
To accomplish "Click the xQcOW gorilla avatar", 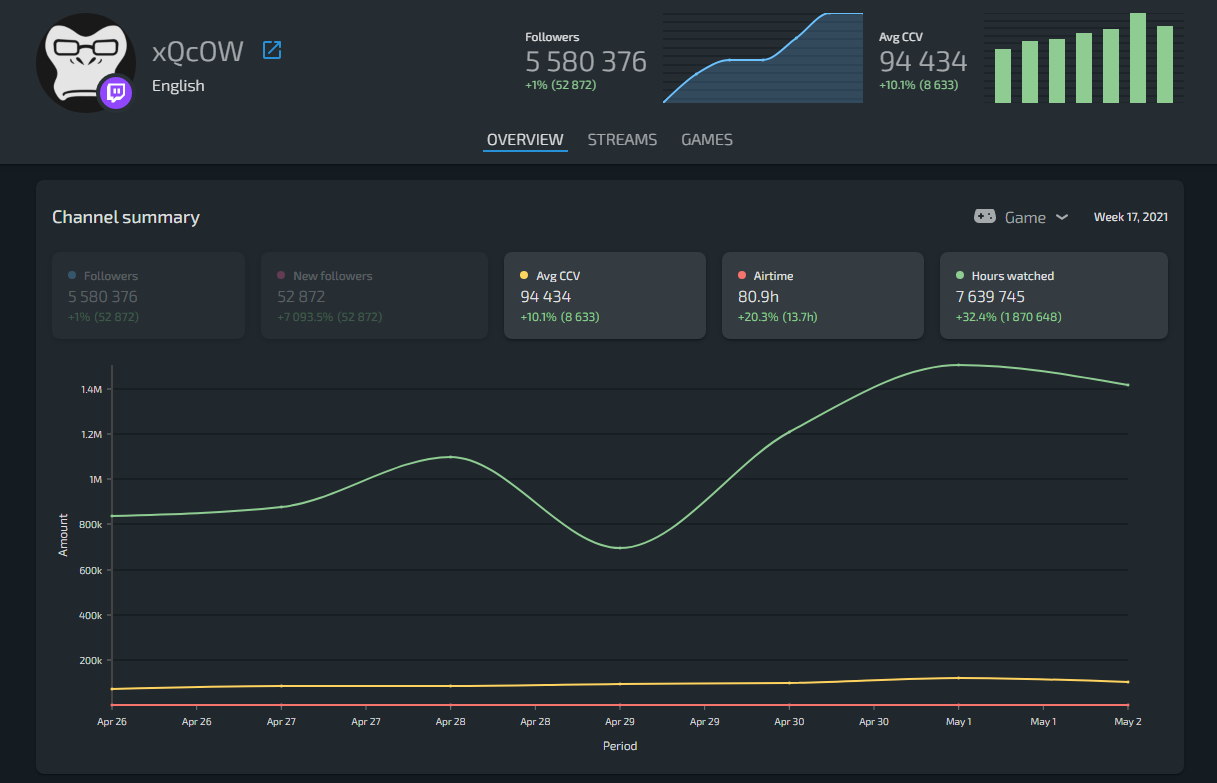I will [x=86, y=62].
